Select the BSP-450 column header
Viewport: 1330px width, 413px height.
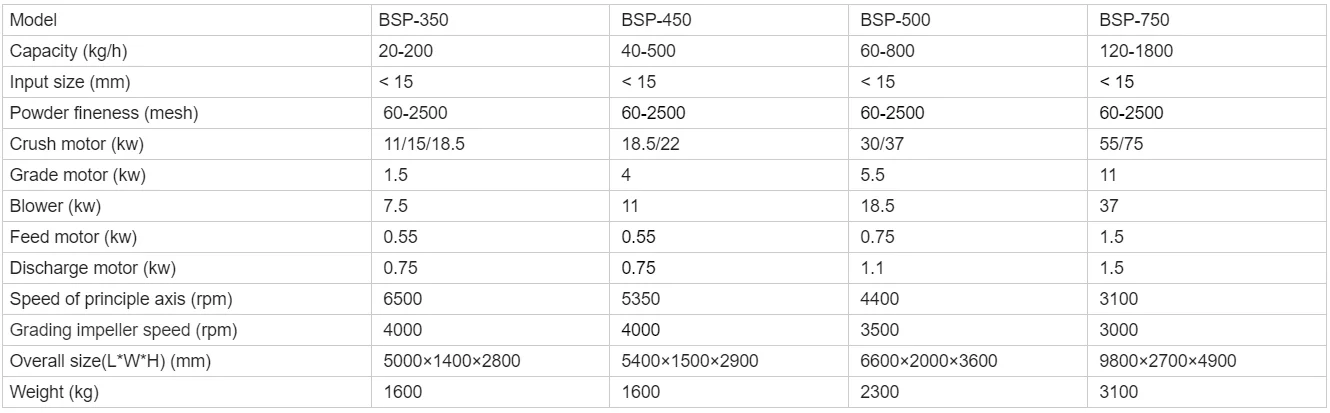click(648, 19)
